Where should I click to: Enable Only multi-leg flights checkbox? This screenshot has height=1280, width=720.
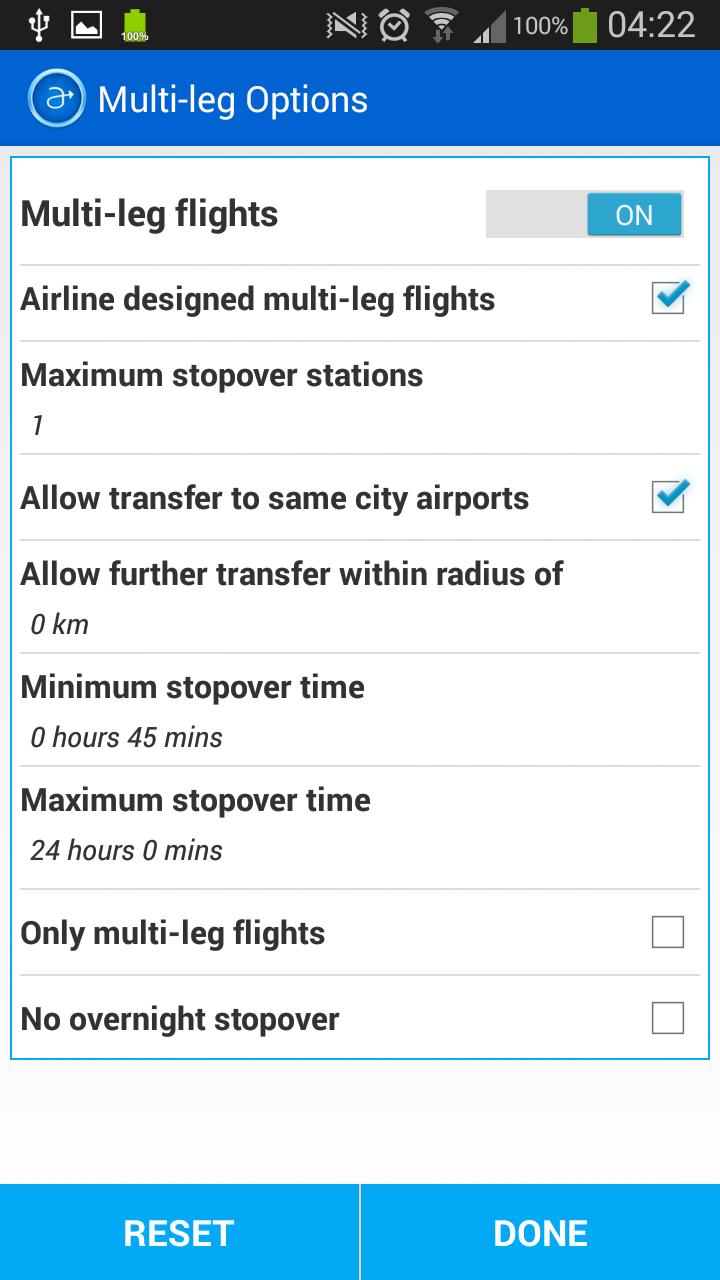[x=668, y=932]
